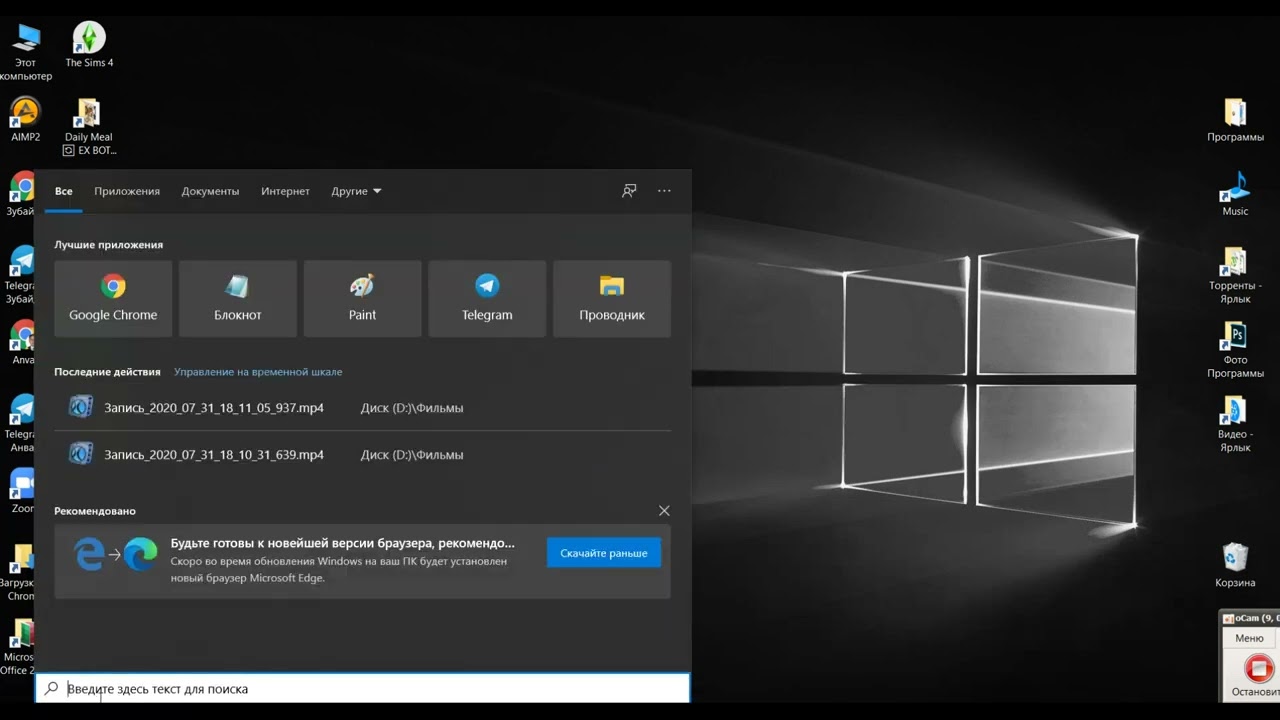Image resolution: width=1280 pixels, height=720 pixels.
Task: Dismiss the Рекомендовано section
Action: pos(664,510)
